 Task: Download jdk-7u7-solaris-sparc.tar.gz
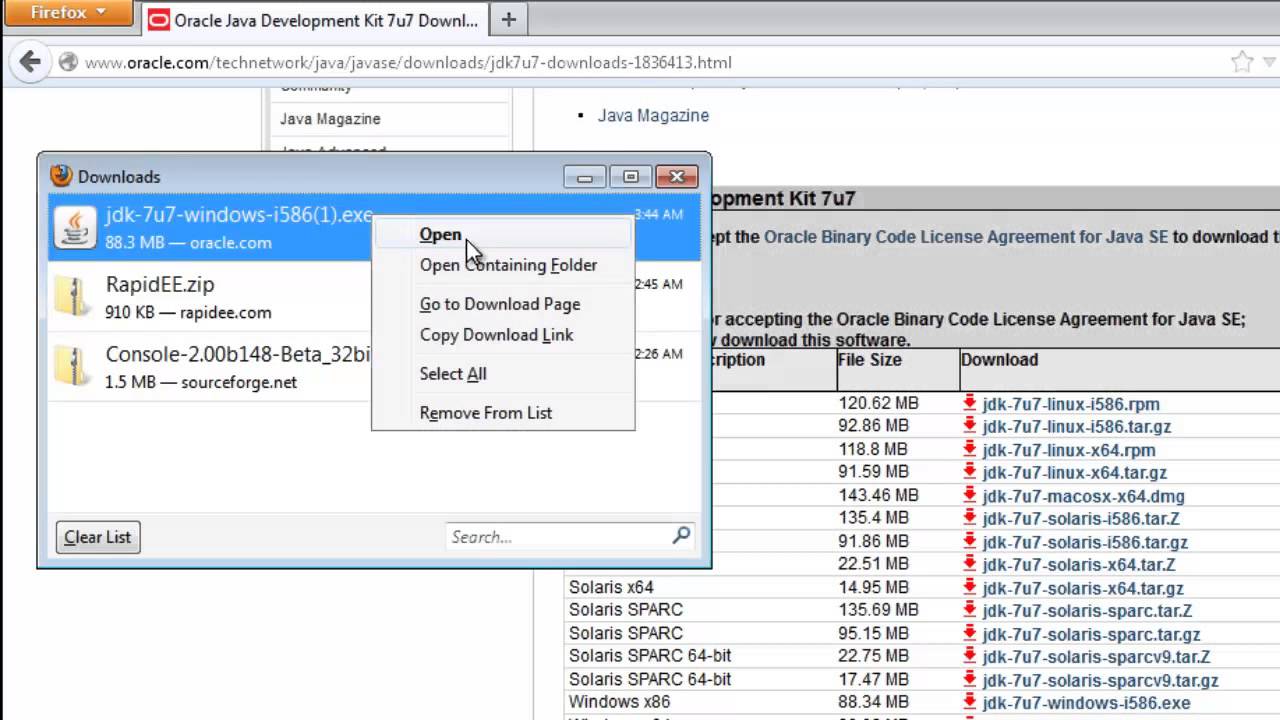tap(1091, 634)
